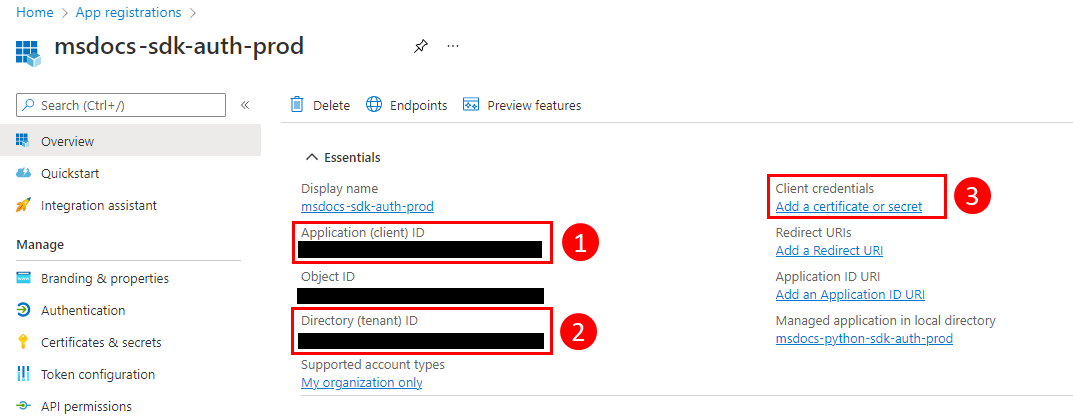The height and width of the screenshot is (419, 1073).
Task: Click Add an Application ID URI
Action: click(x=850, y=294)
